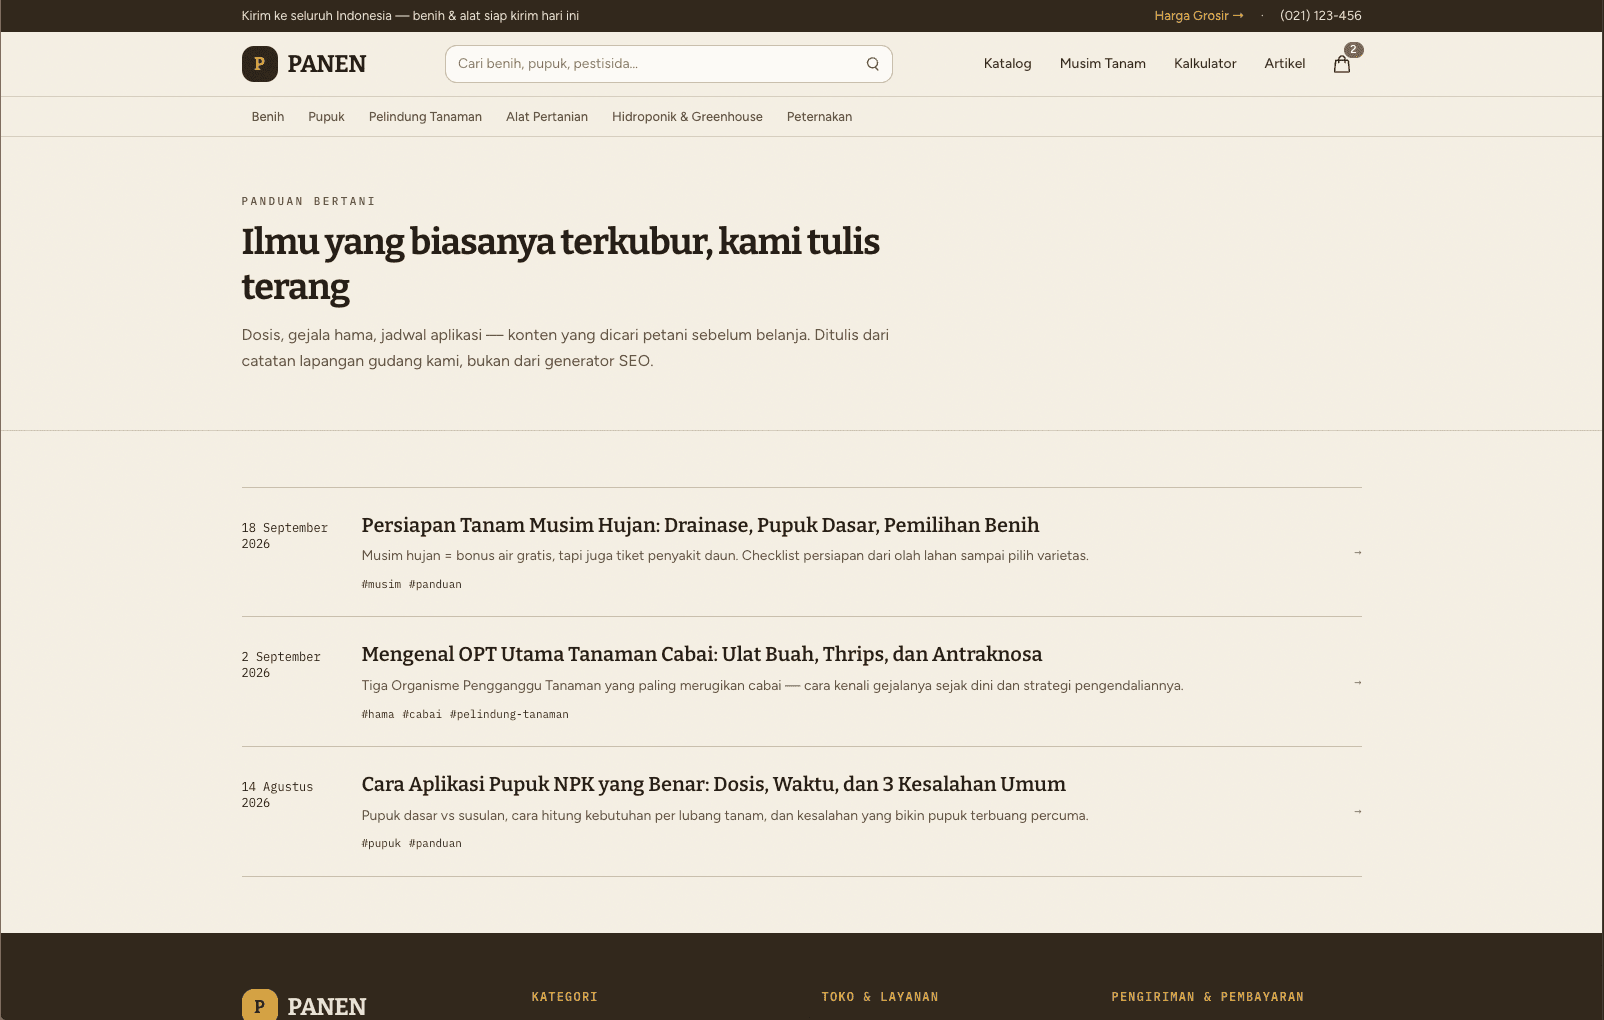
Task: Focus the product search field
Action: click(668, 64)
